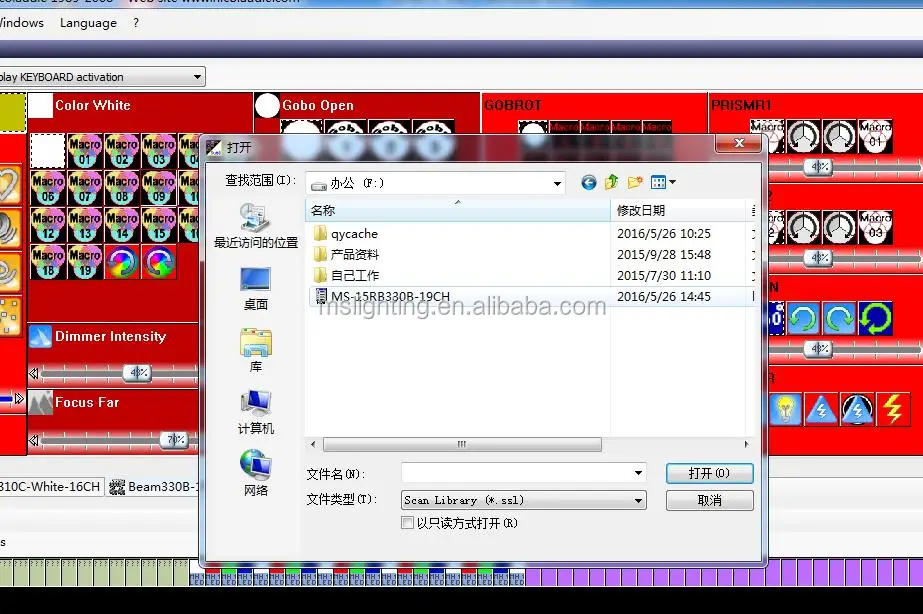
Task: Click the yellow lightning bolt strobe icon
Action: 893,408
